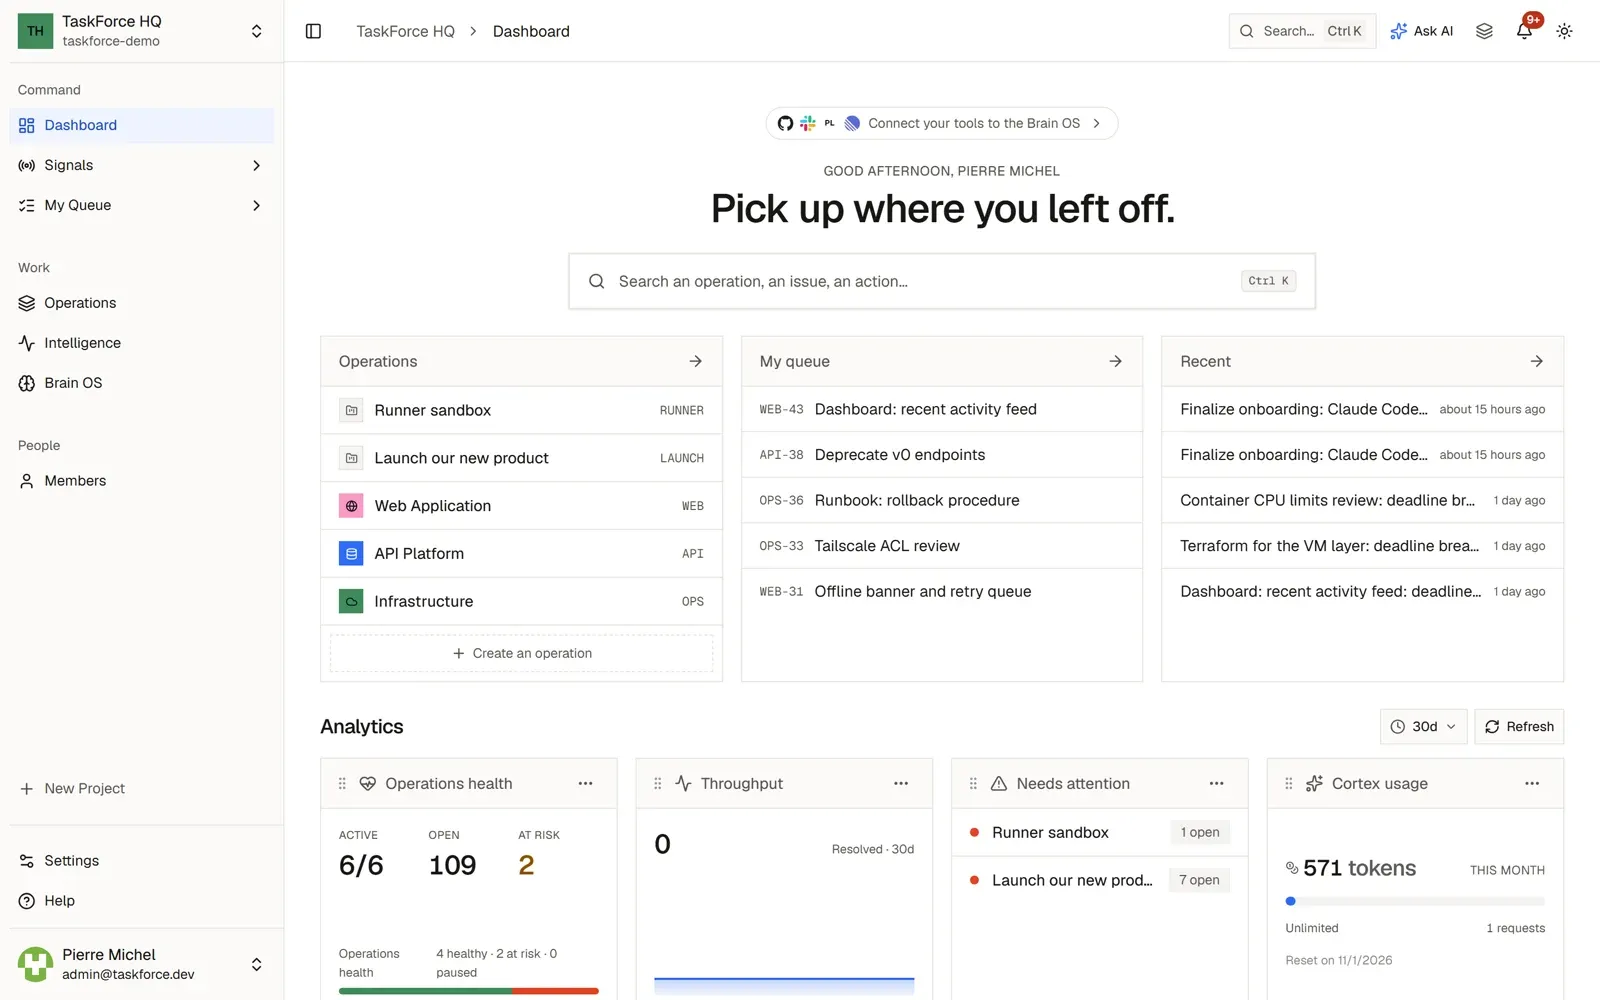Click Create an operation
This screenshot has height=1000, width=1600.
coord(522,653)
